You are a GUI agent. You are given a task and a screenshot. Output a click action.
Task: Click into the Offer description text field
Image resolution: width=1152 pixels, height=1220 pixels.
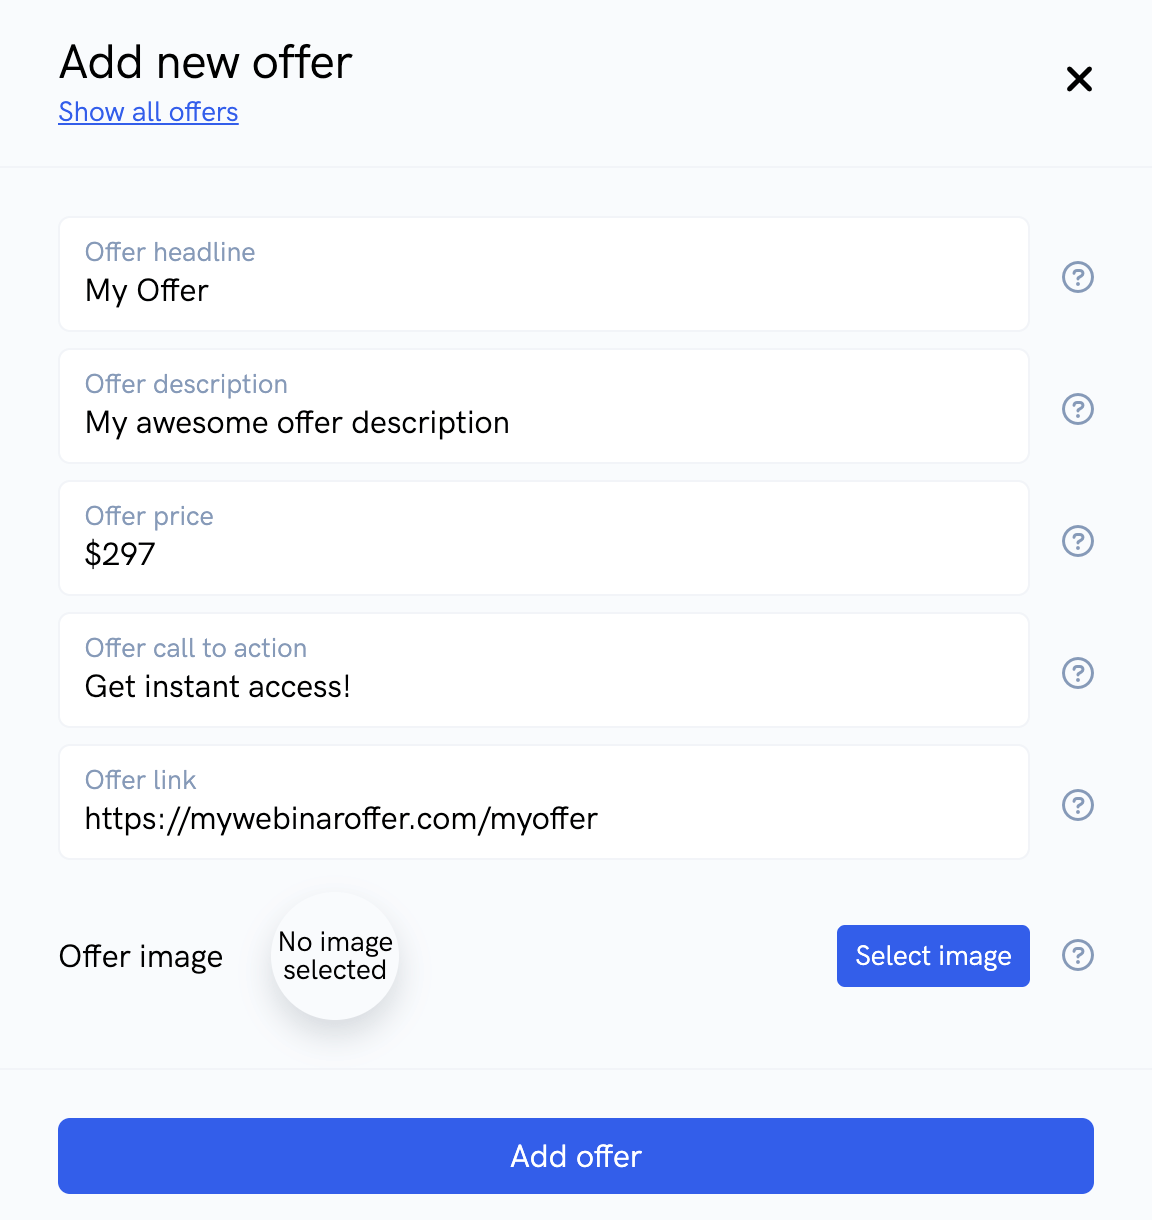pos(544,406)
